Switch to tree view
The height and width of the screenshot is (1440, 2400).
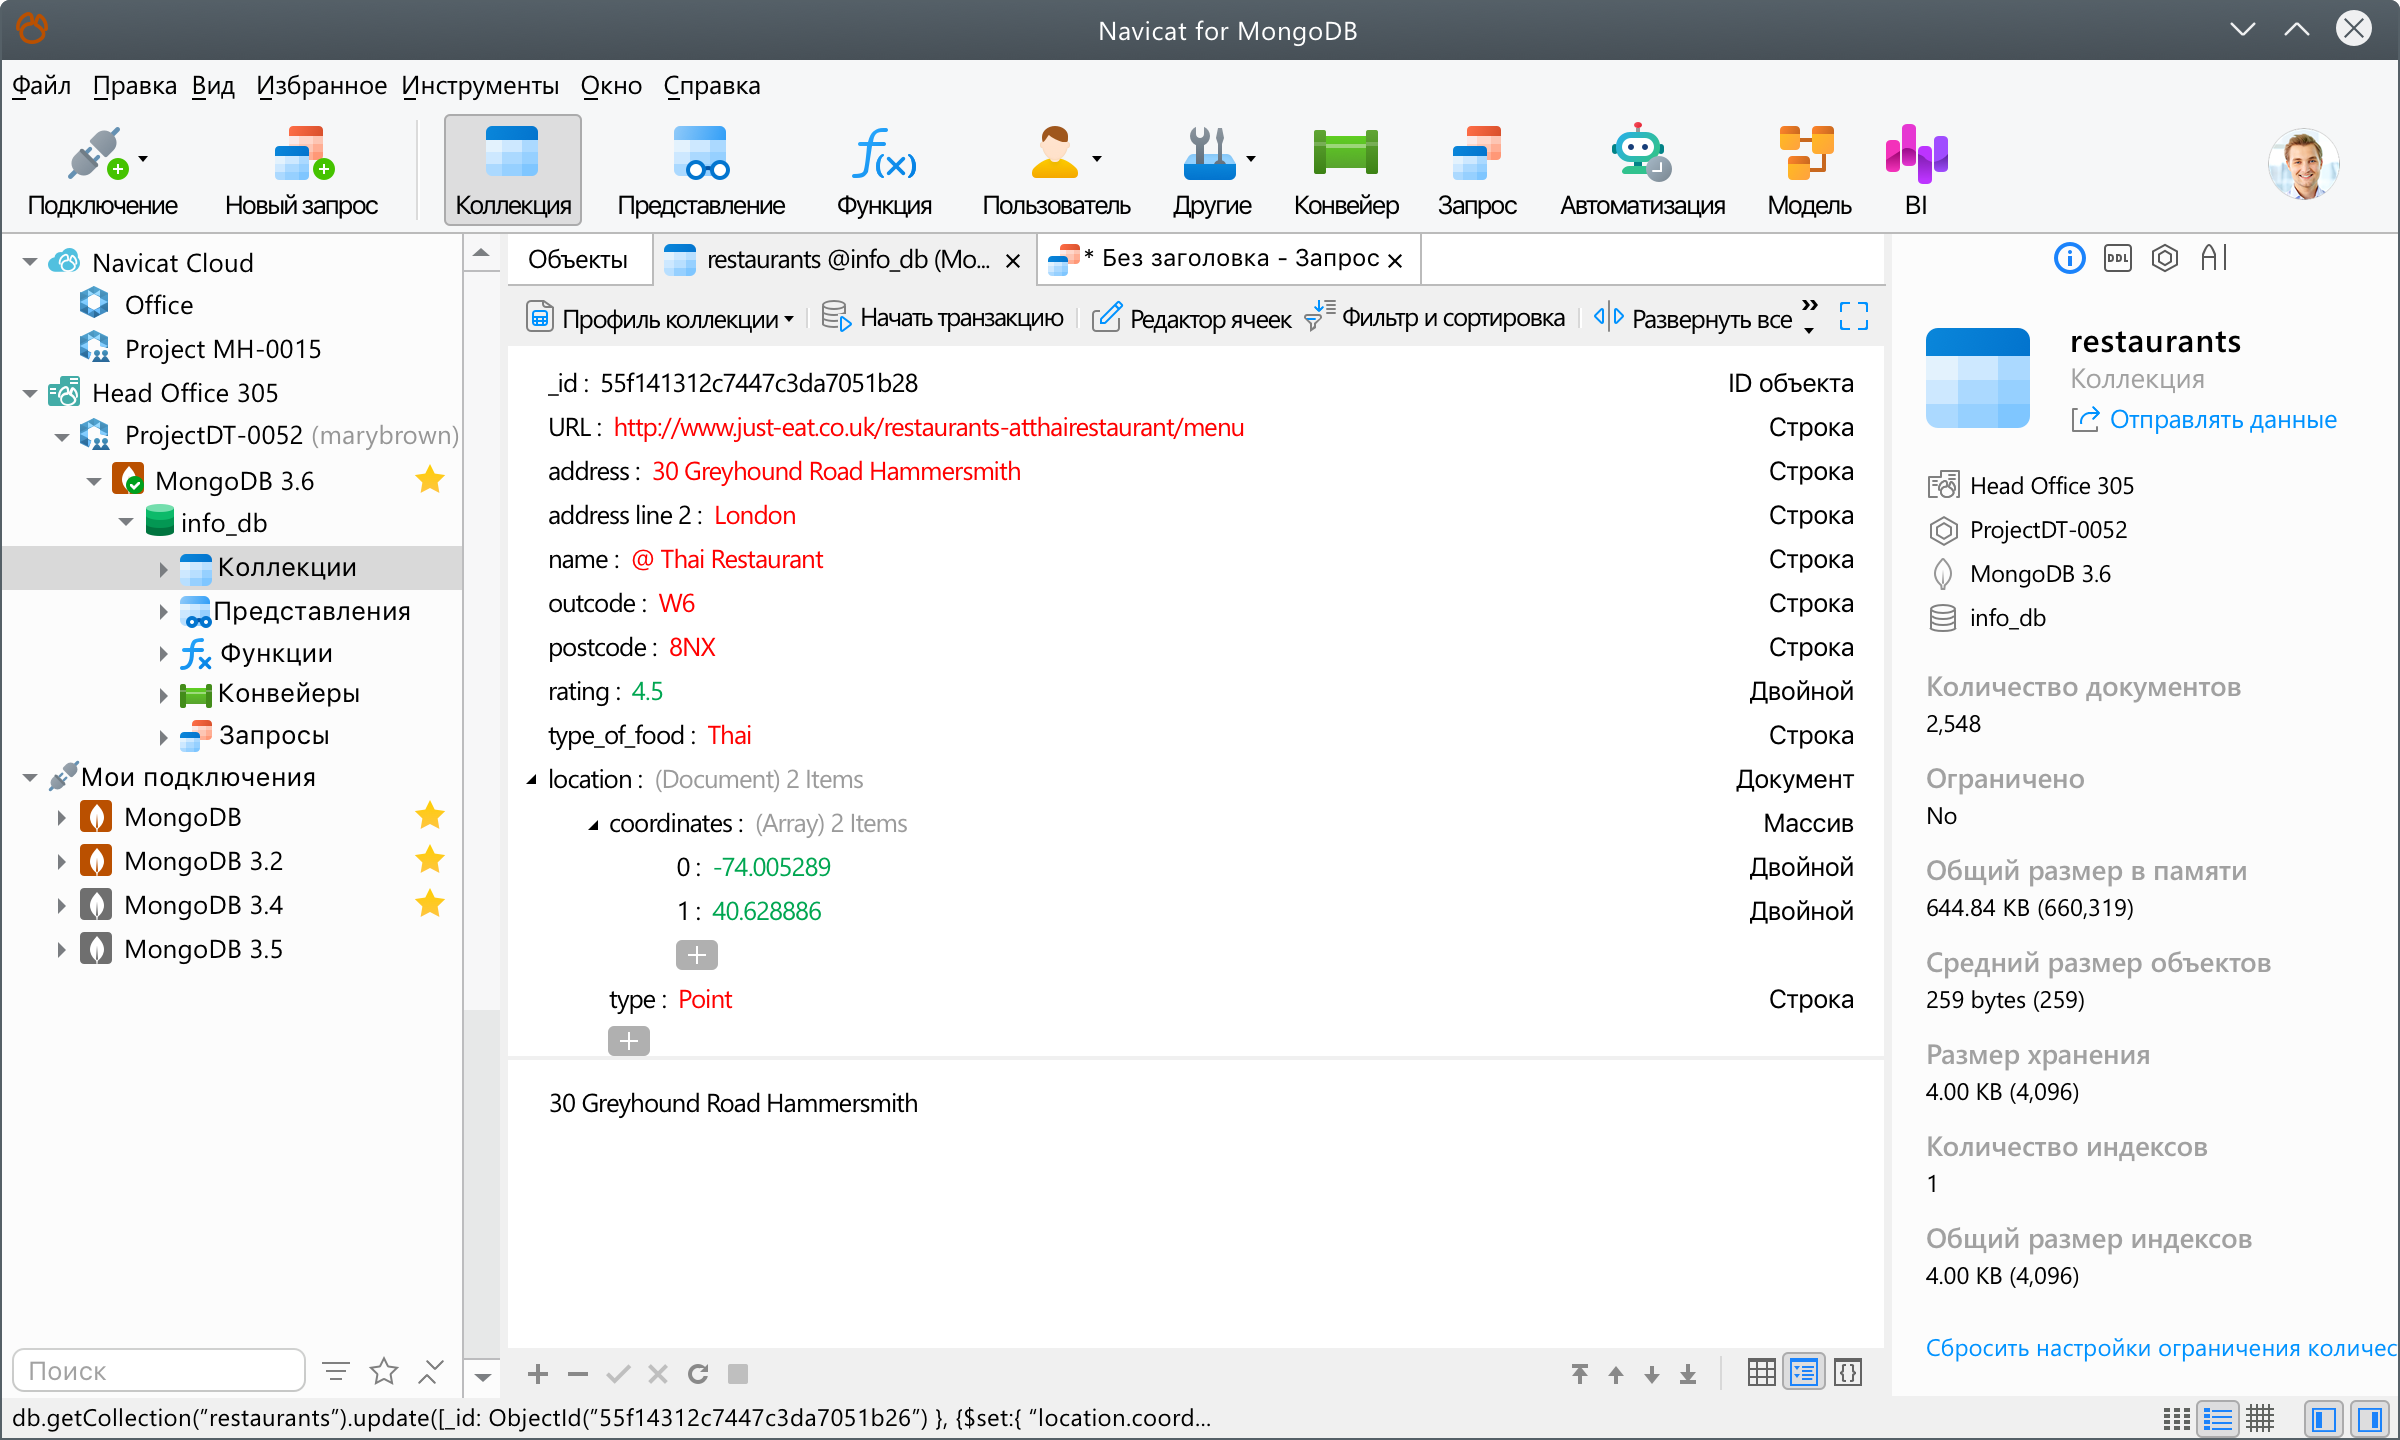click(x=1805, y=1373)
